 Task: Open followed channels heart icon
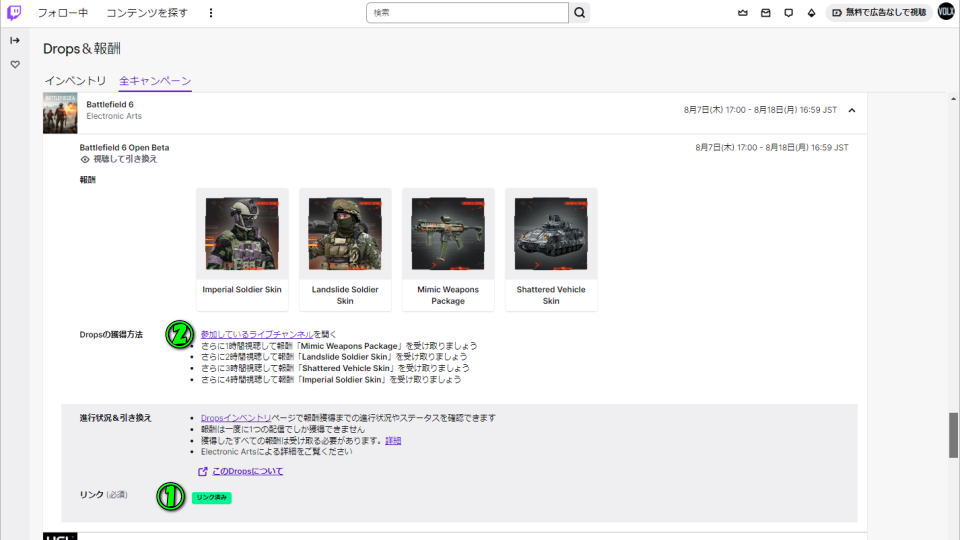(15, 64)
